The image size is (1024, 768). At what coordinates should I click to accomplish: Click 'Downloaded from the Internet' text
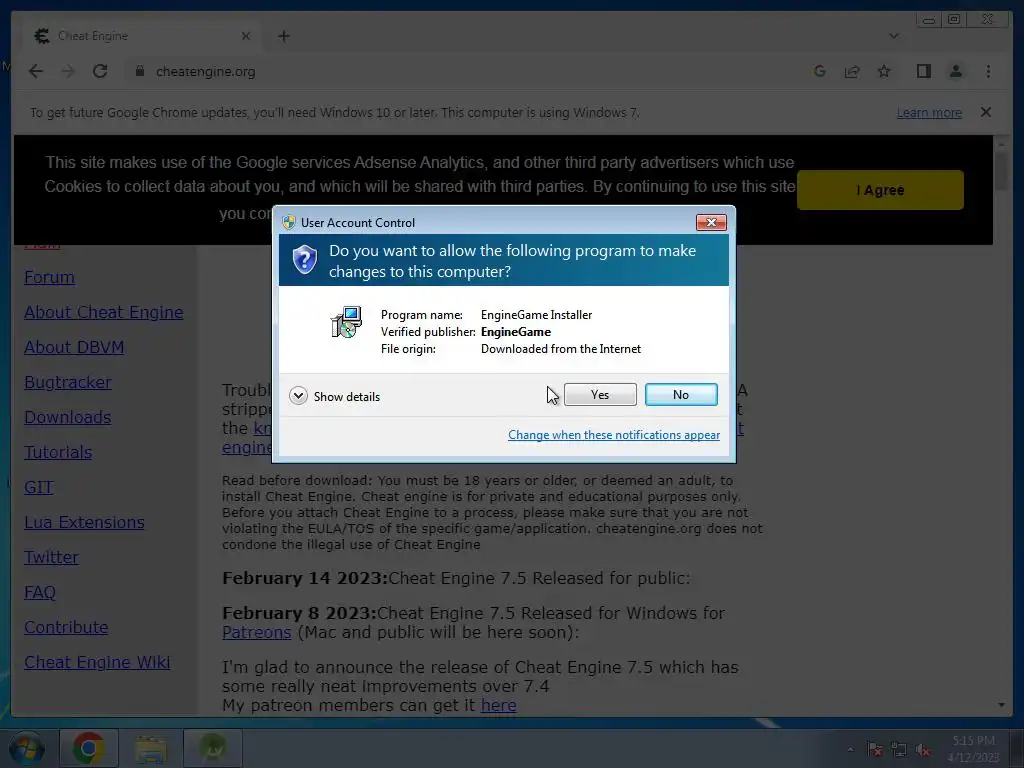[561, 349]
